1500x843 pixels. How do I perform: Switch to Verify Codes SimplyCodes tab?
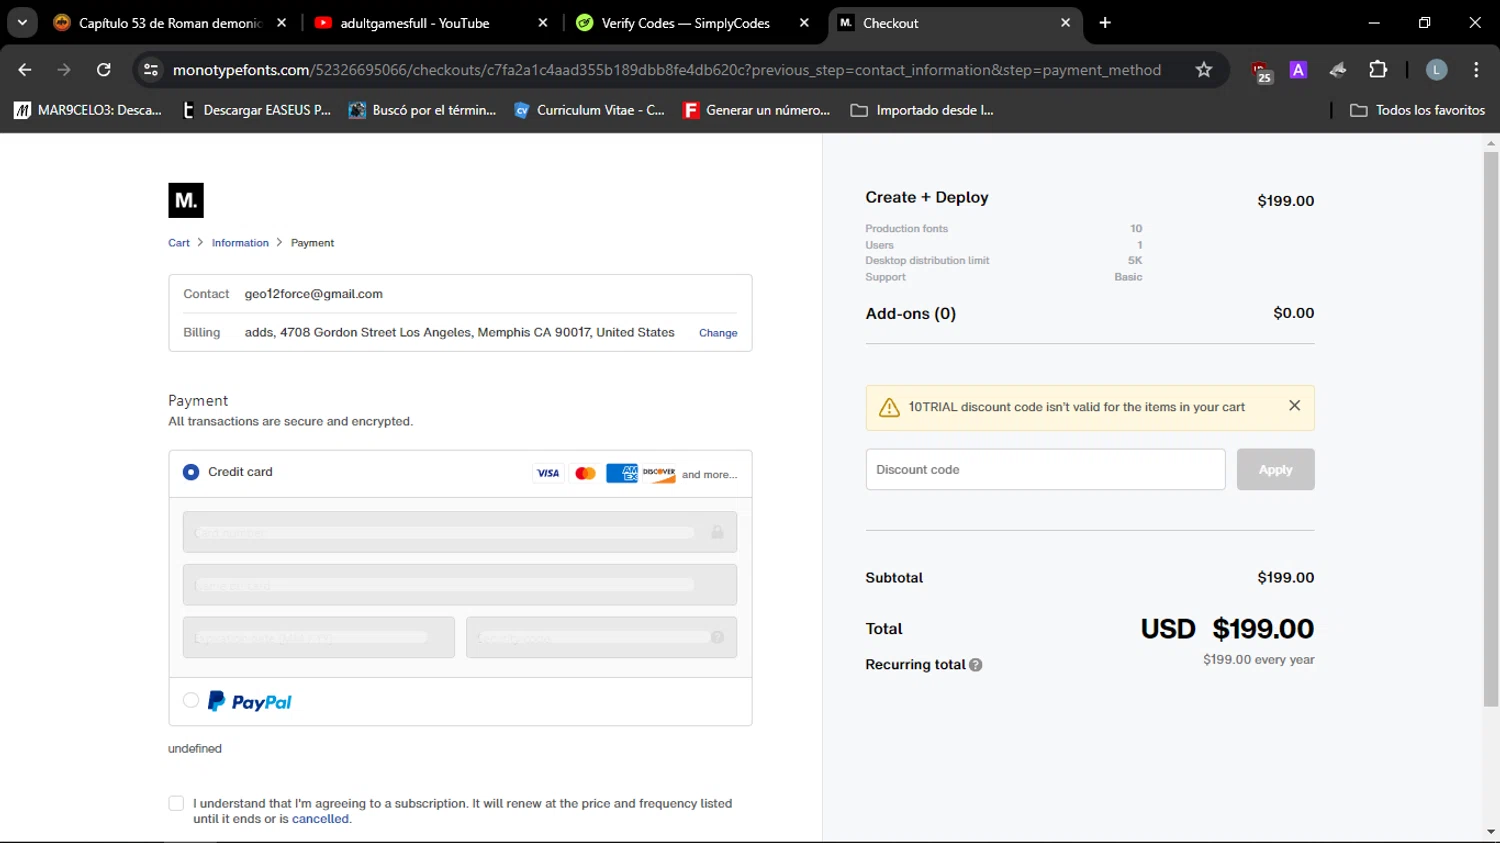coord(685,22)
